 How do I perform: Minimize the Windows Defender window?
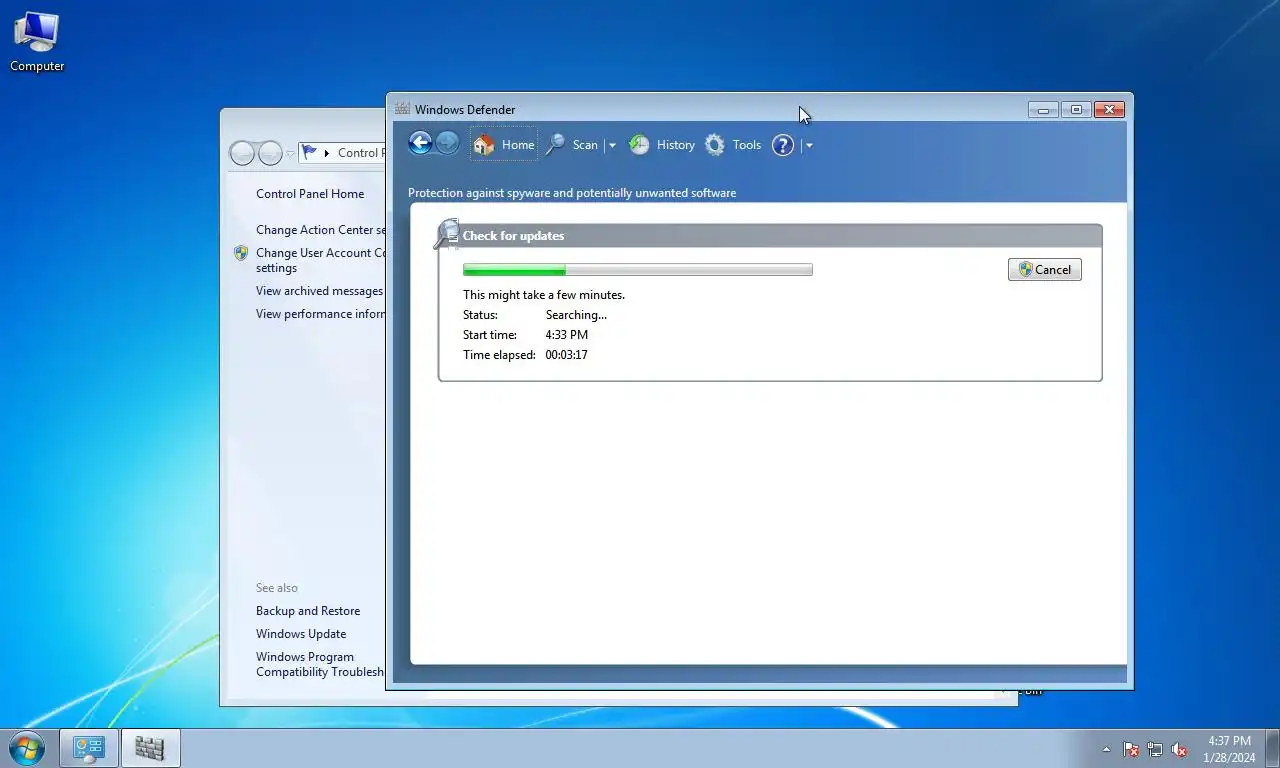[1043, 109]
